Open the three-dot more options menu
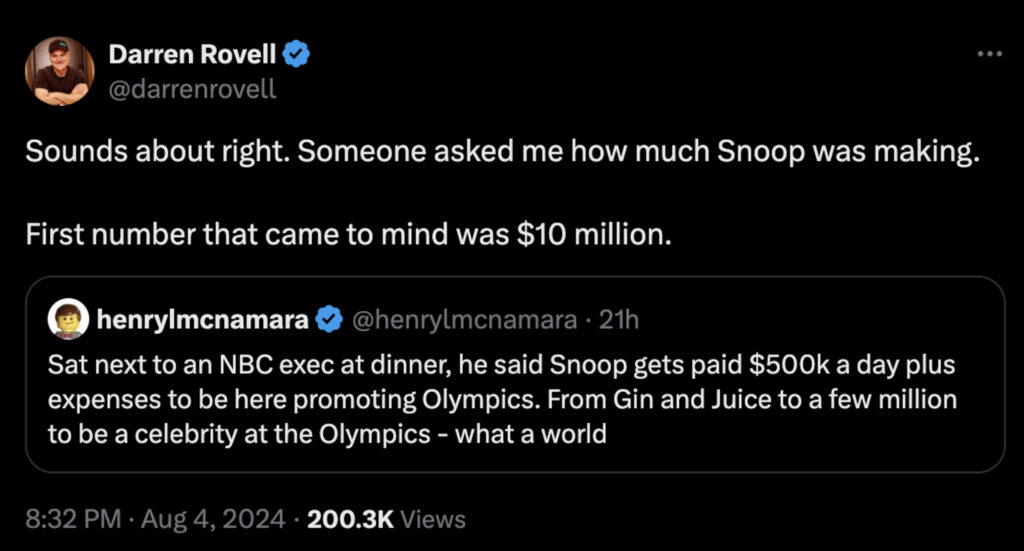Screen dimensions: 1024x551 pos(989,54)
